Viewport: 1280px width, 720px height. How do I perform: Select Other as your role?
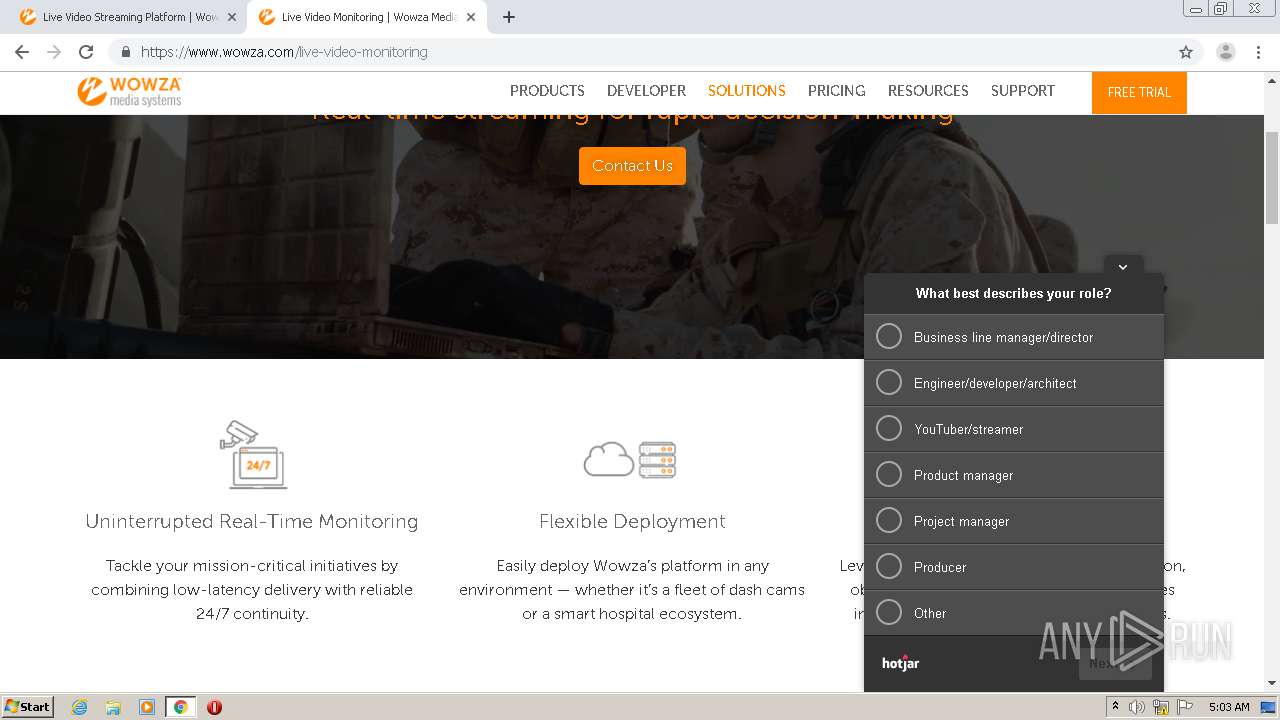coord(1014,613)
